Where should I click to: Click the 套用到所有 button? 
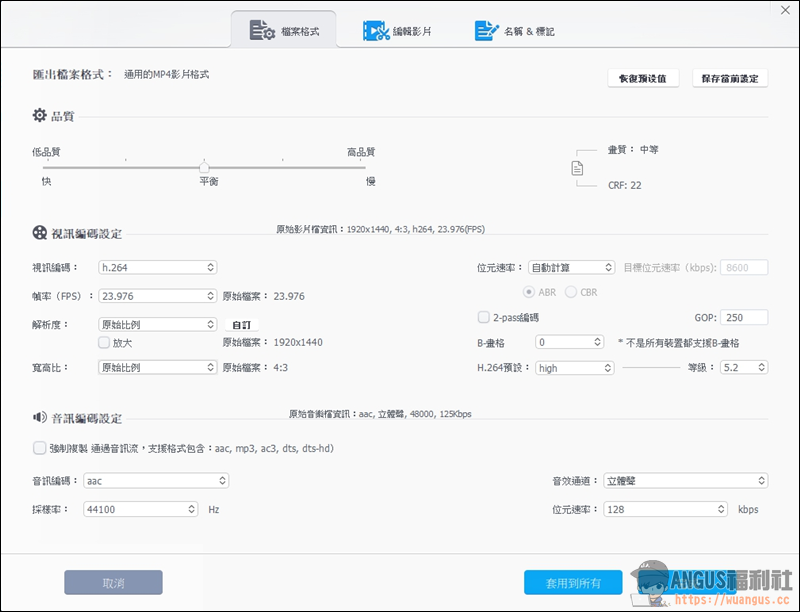[573, 582]
